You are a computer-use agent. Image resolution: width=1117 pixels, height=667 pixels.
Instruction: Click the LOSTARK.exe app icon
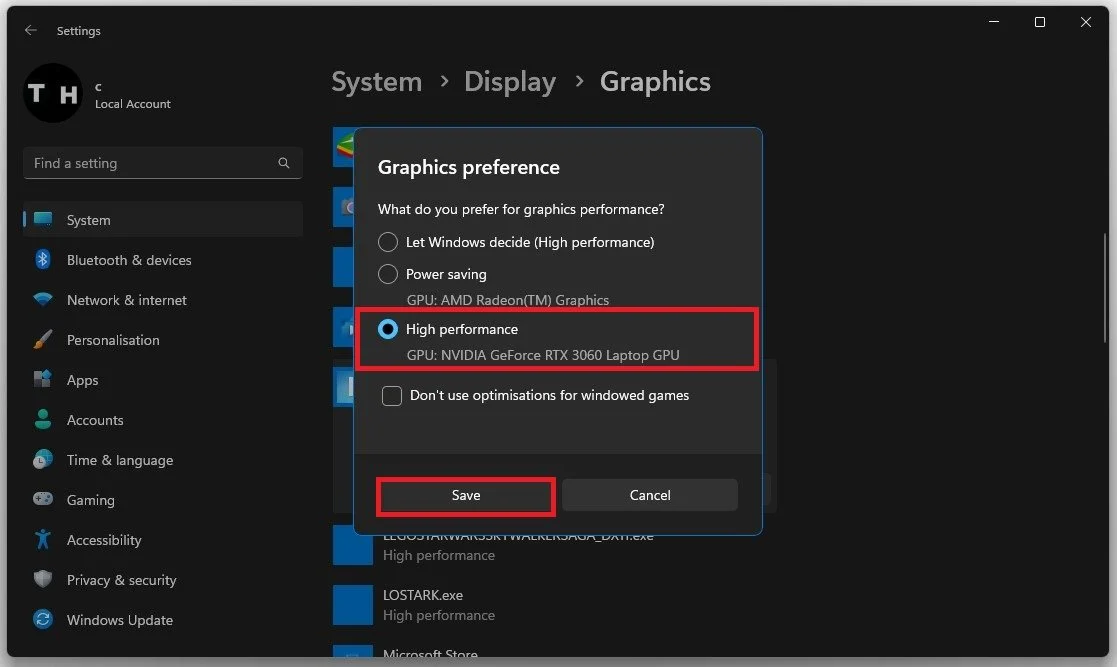353,605
